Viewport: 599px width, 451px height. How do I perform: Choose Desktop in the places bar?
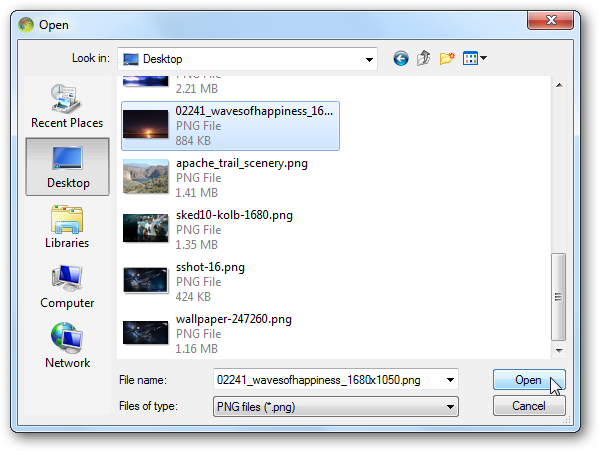tap(67, 167)
